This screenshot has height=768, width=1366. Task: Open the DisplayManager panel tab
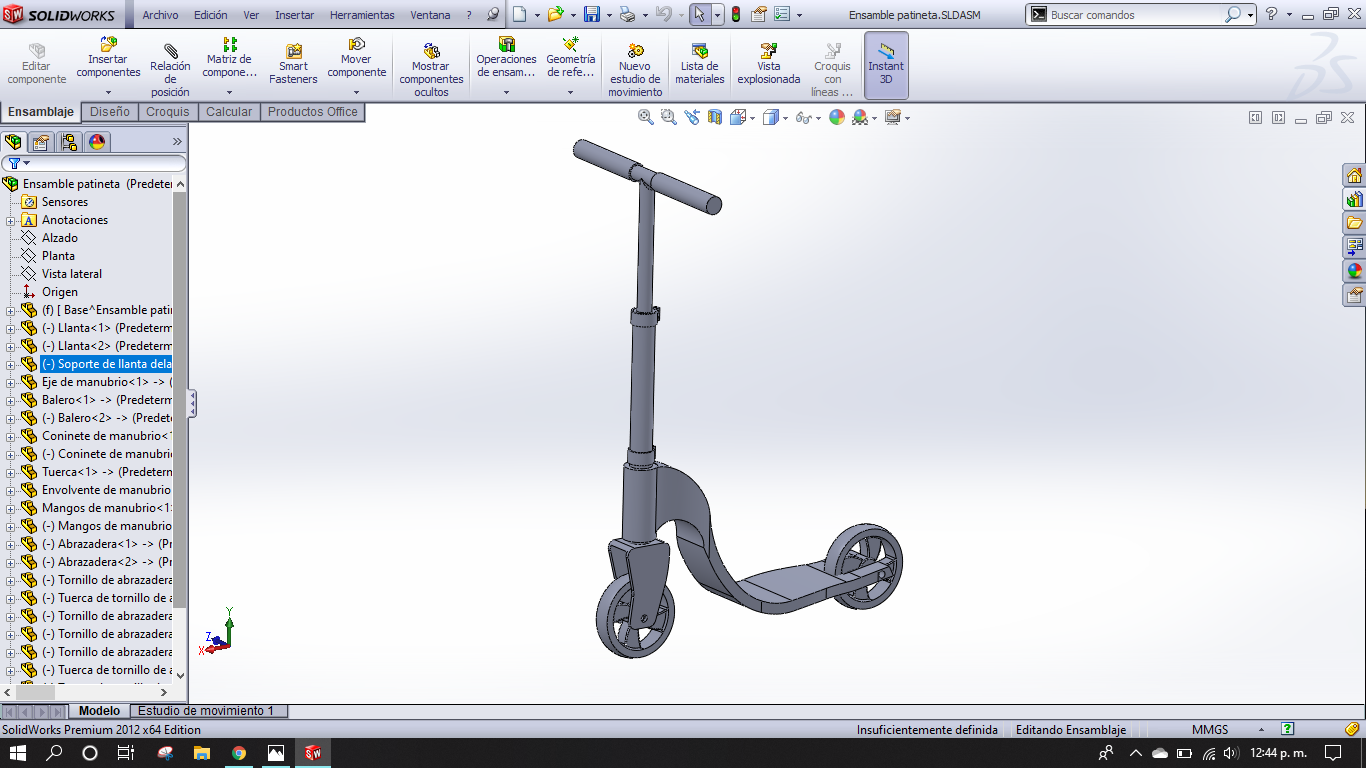(x=97, y=142)
